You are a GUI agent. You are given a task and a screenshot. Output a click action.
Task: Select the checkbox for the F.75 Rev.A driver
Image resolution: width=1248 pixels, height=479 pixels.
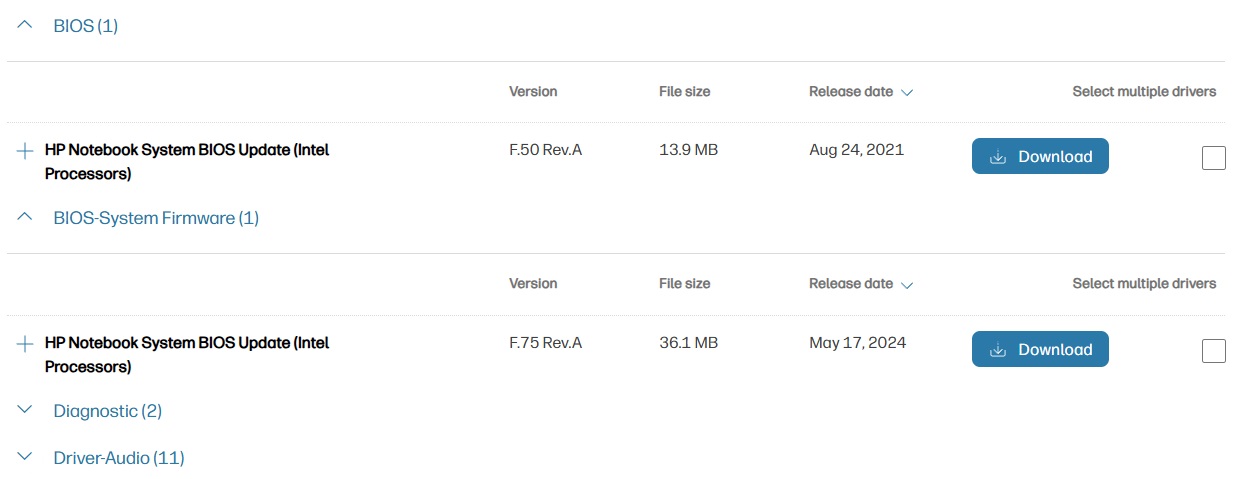(x=1213, y=351)
